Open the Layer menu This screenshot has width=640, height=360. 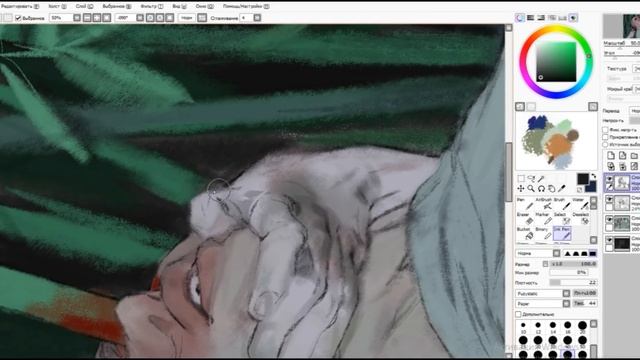[x=84, y=7]
